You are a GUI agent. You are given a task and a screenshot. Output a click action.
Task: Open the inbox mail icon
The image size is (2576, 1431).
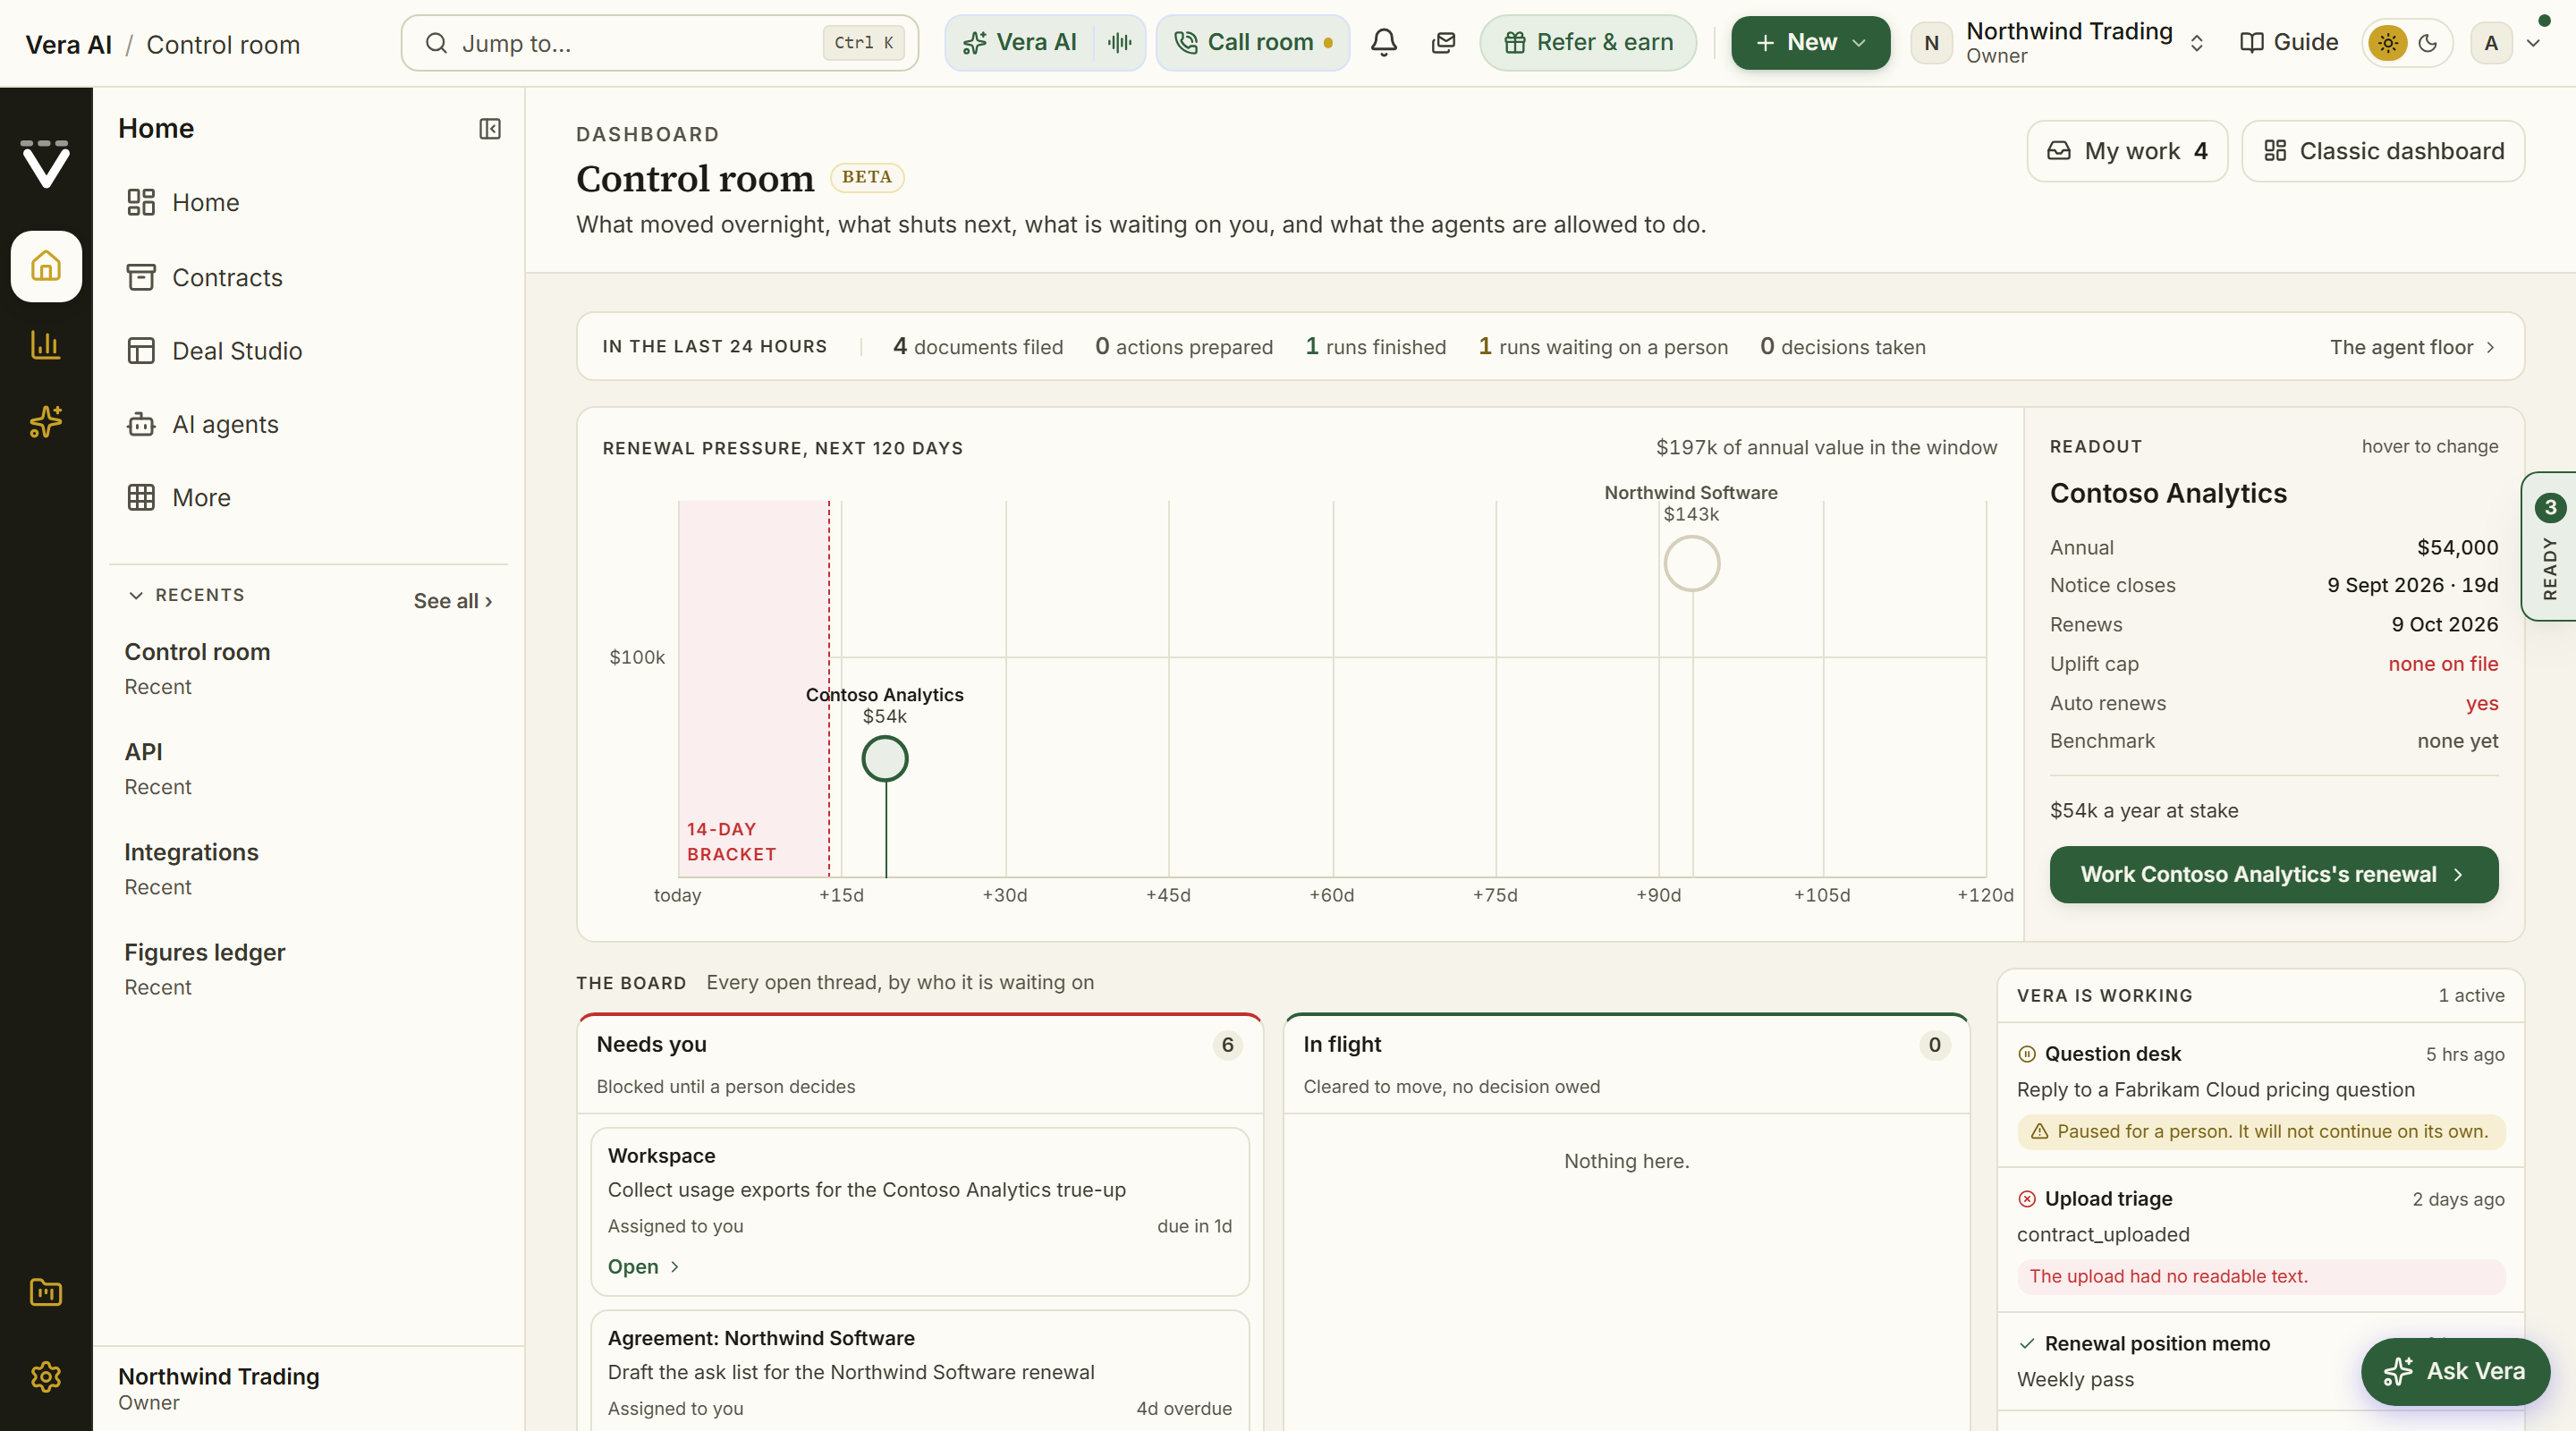pos(1443,43)
